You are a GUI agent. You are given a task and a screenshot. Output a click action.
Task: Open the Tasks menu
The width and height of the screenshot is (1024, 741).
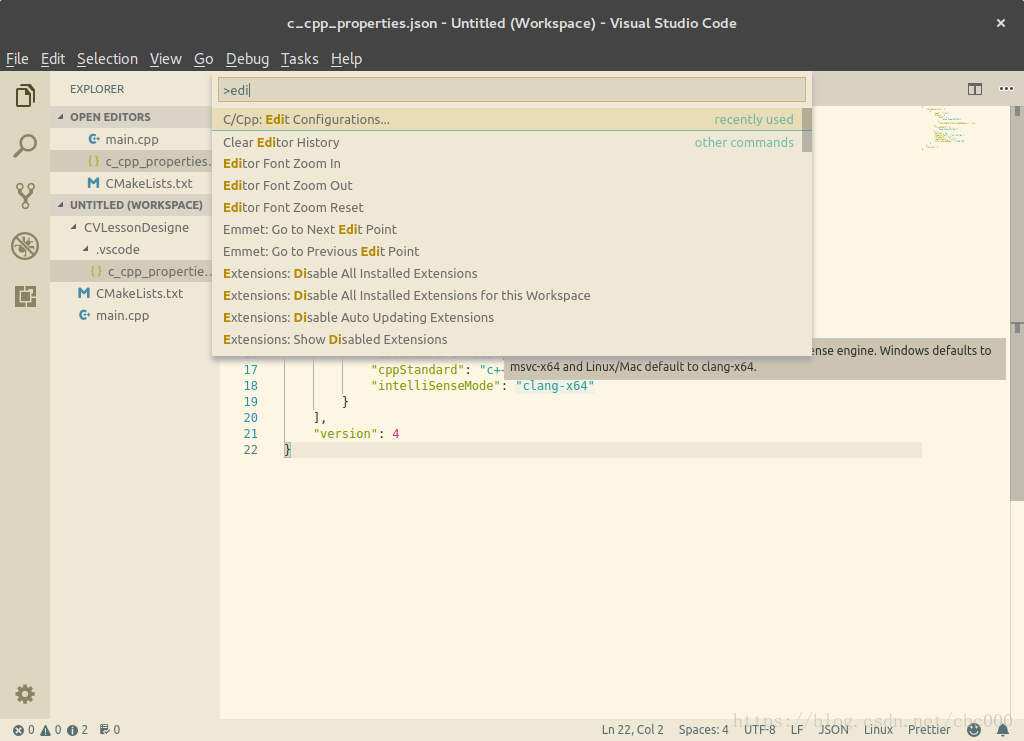pos(300,59)
